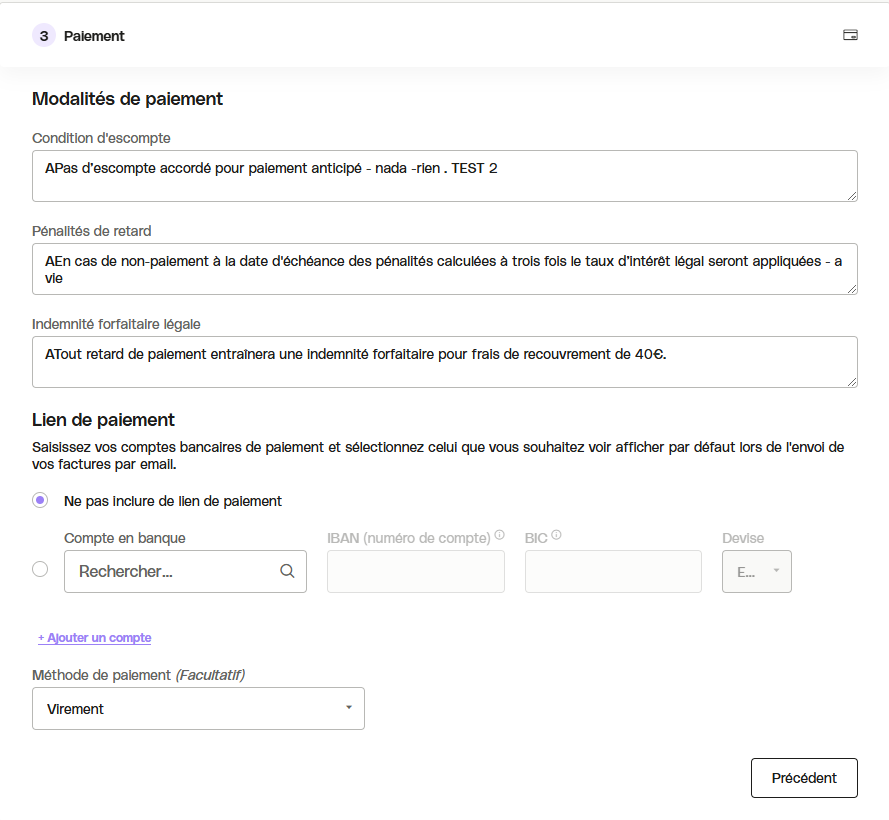Open the Devise currency dropdown
This screenshot has height=820, width=889.
click(756, 572)
